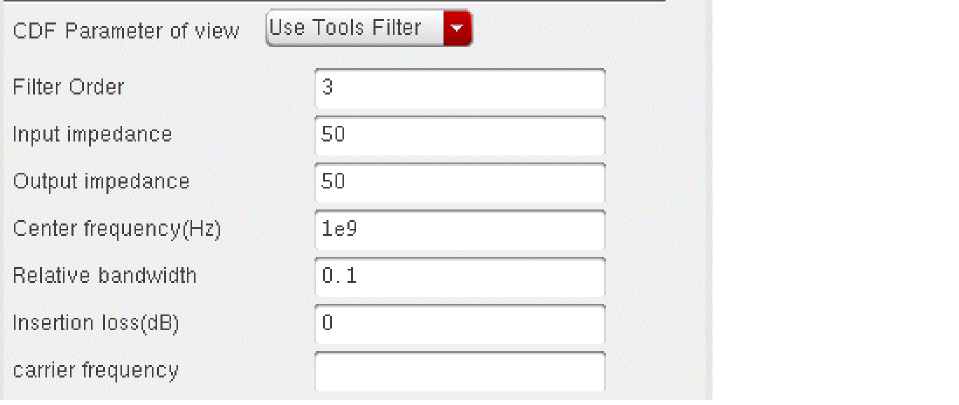The height and width of the screenshot is (405, 959).
Task: Click the horizontal separator line above the form
Action: coord(330,1)
